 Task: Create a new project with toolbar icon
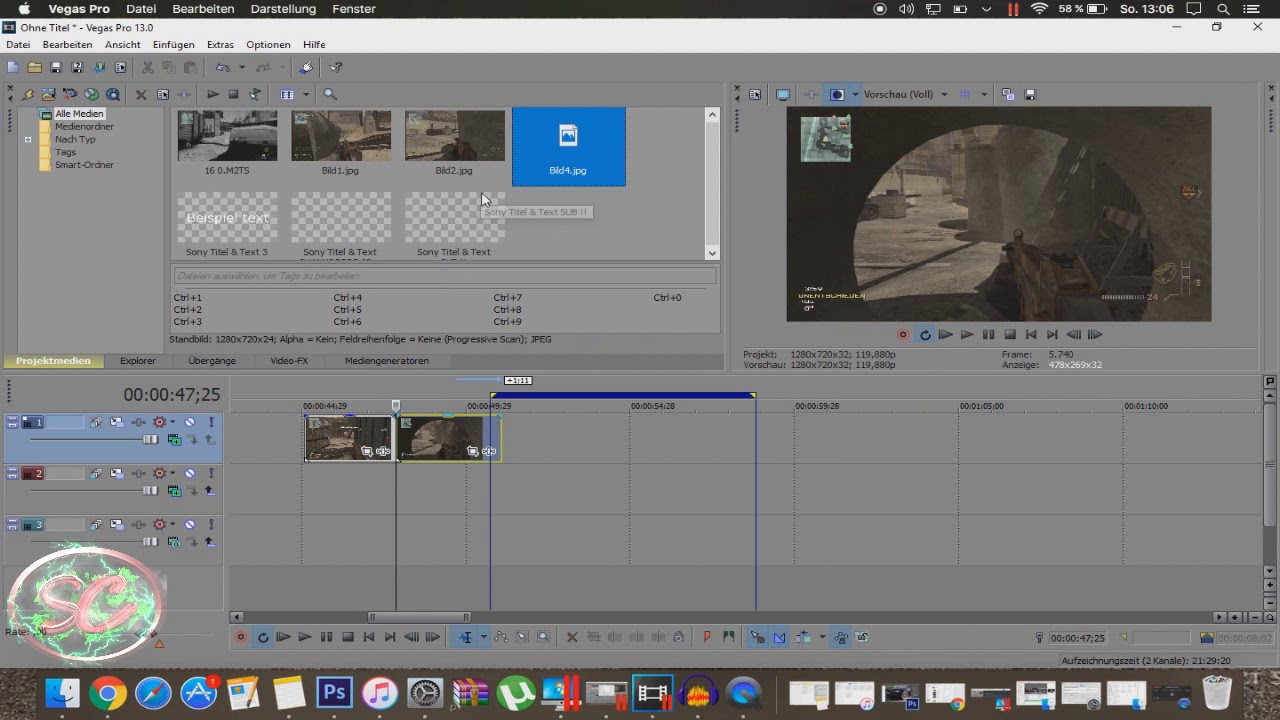tap(12, 67)
